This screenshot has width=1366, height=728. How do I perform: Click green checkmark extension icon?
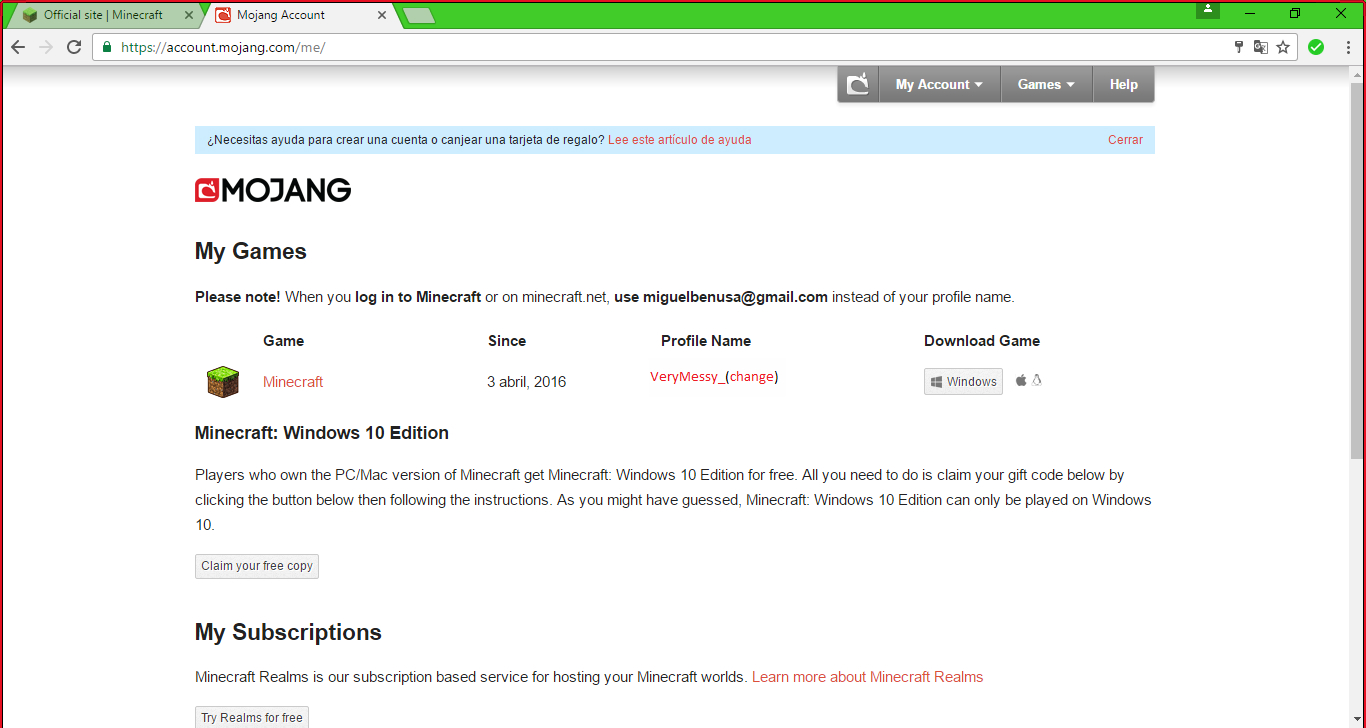(1316, 47)
